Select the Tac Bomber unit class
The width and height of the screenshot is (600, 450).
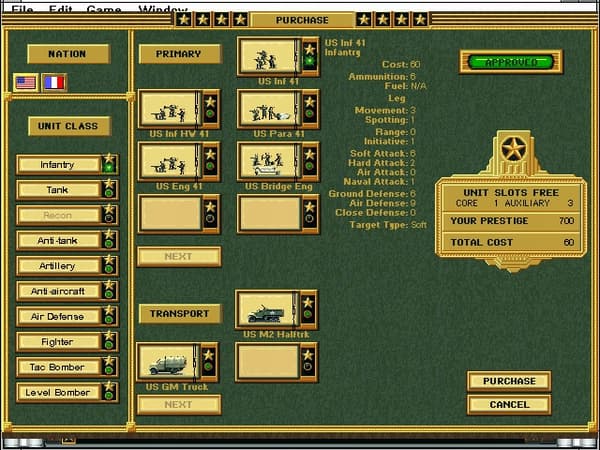(58, 367)
